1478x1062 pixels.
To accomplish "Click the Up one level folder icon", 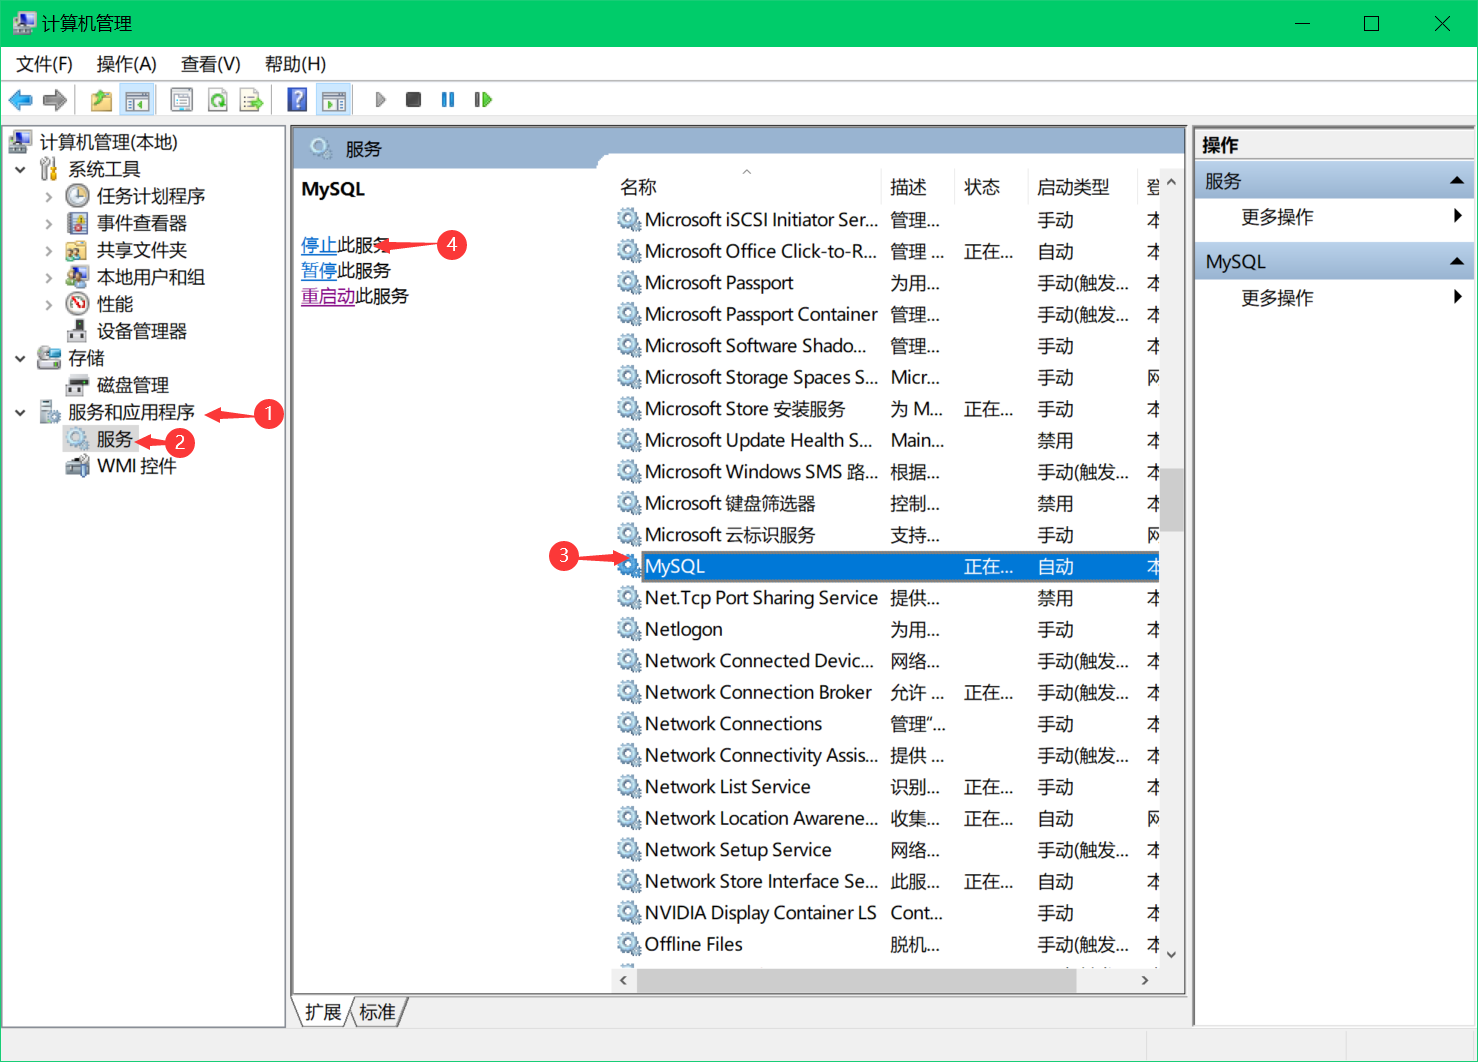I will 101,100.
